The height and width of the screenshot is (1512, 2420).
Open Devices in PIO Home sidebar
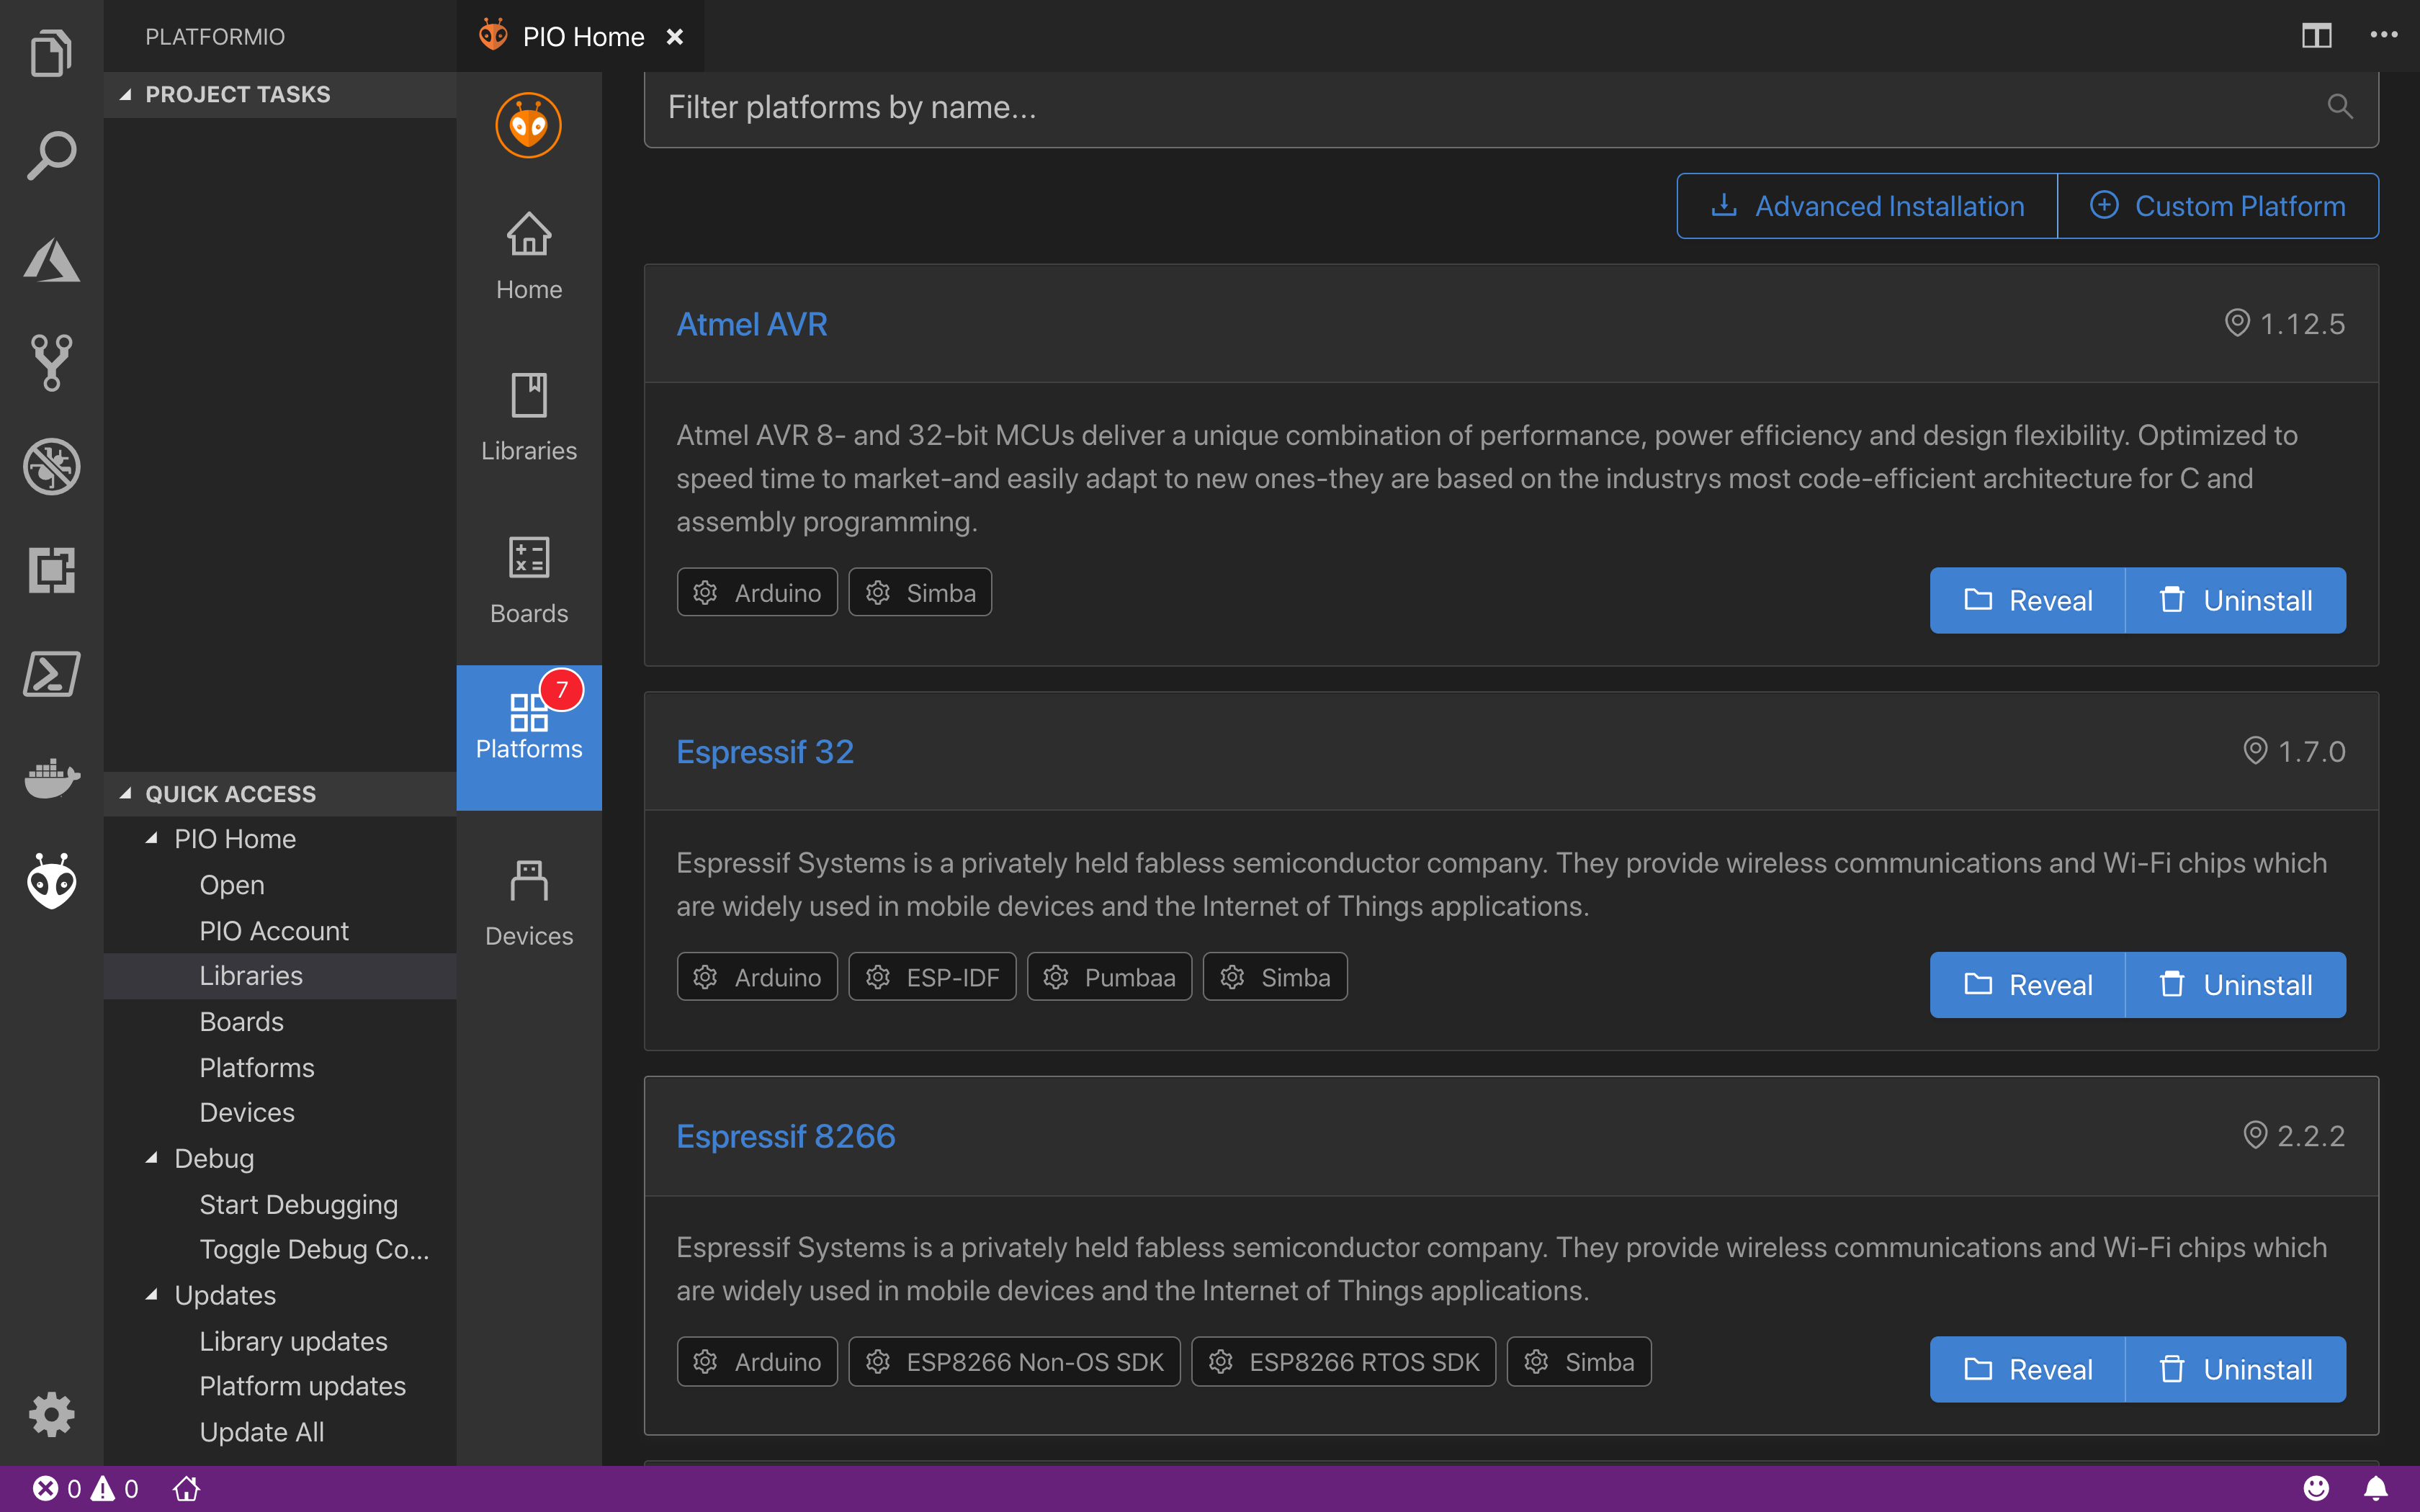[528, 903]
